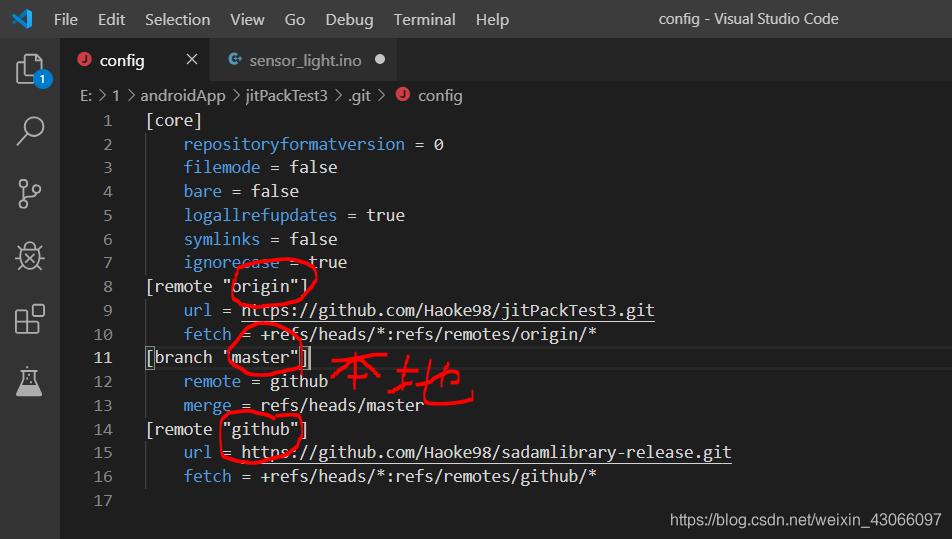Viewport: 952px width, 539px height.
Task: Open the View menu
Action: [x=247, y=19]
